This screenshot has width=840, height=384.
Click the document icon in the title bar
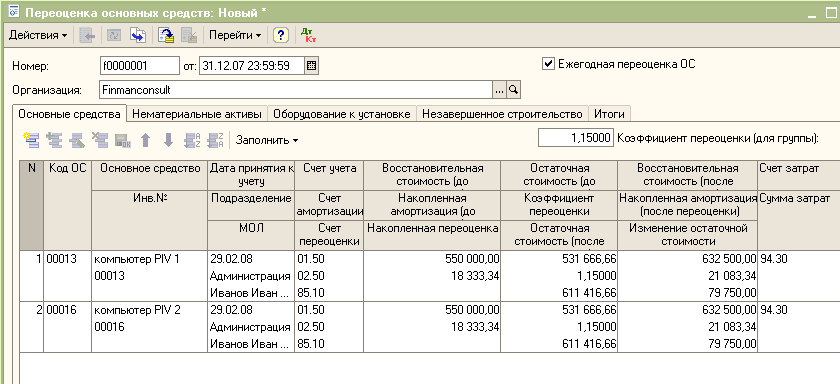click(13, 12)
